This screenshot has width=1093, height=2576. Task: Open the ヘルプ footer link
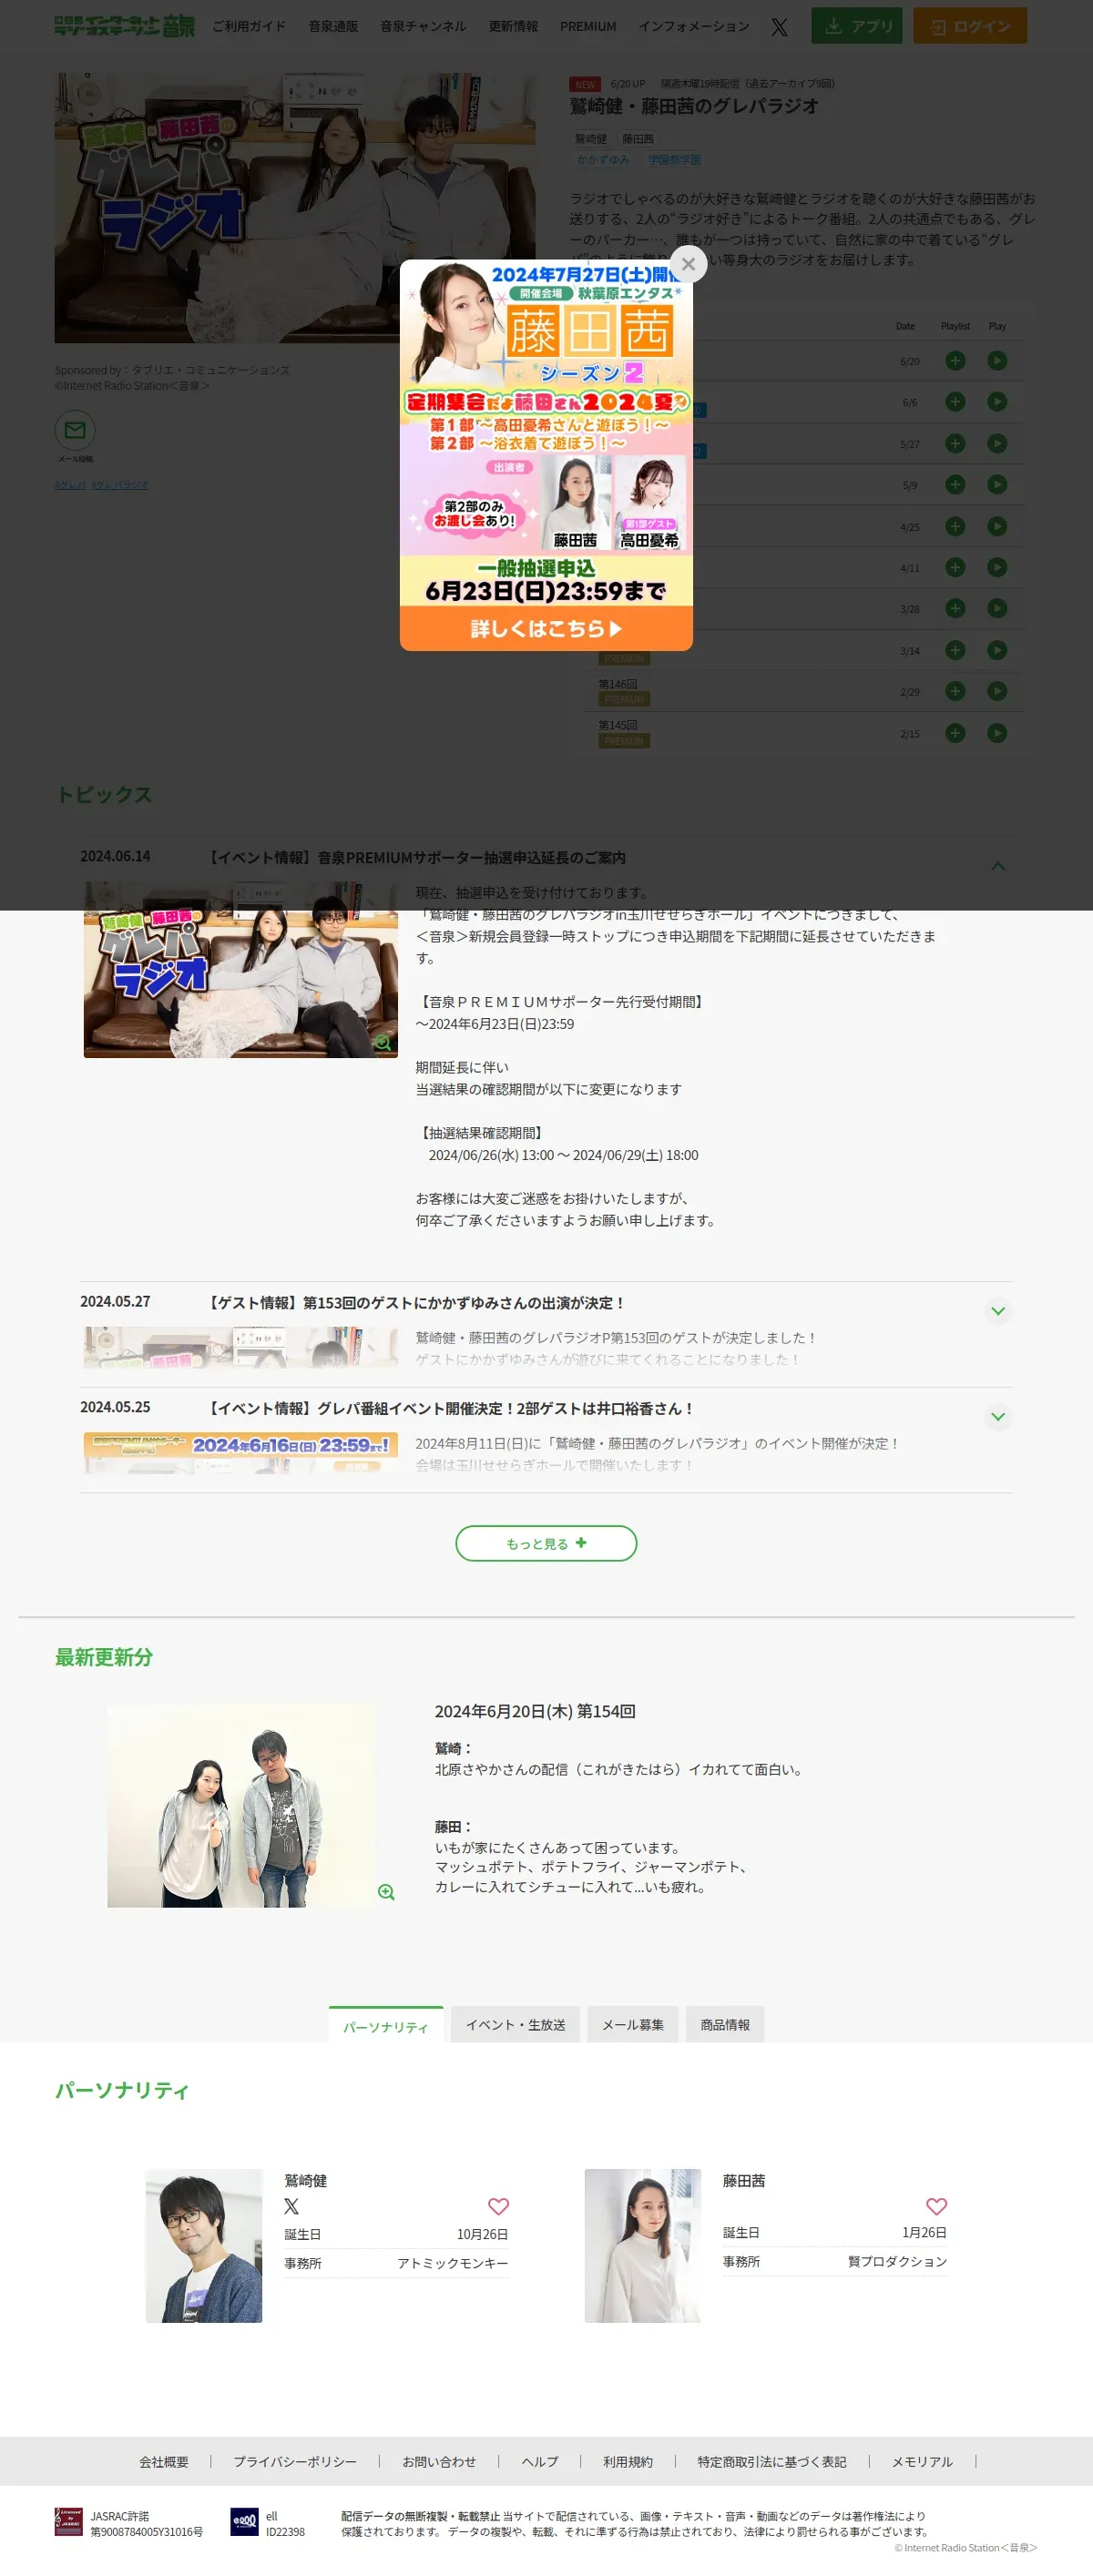click(540, 2462)
